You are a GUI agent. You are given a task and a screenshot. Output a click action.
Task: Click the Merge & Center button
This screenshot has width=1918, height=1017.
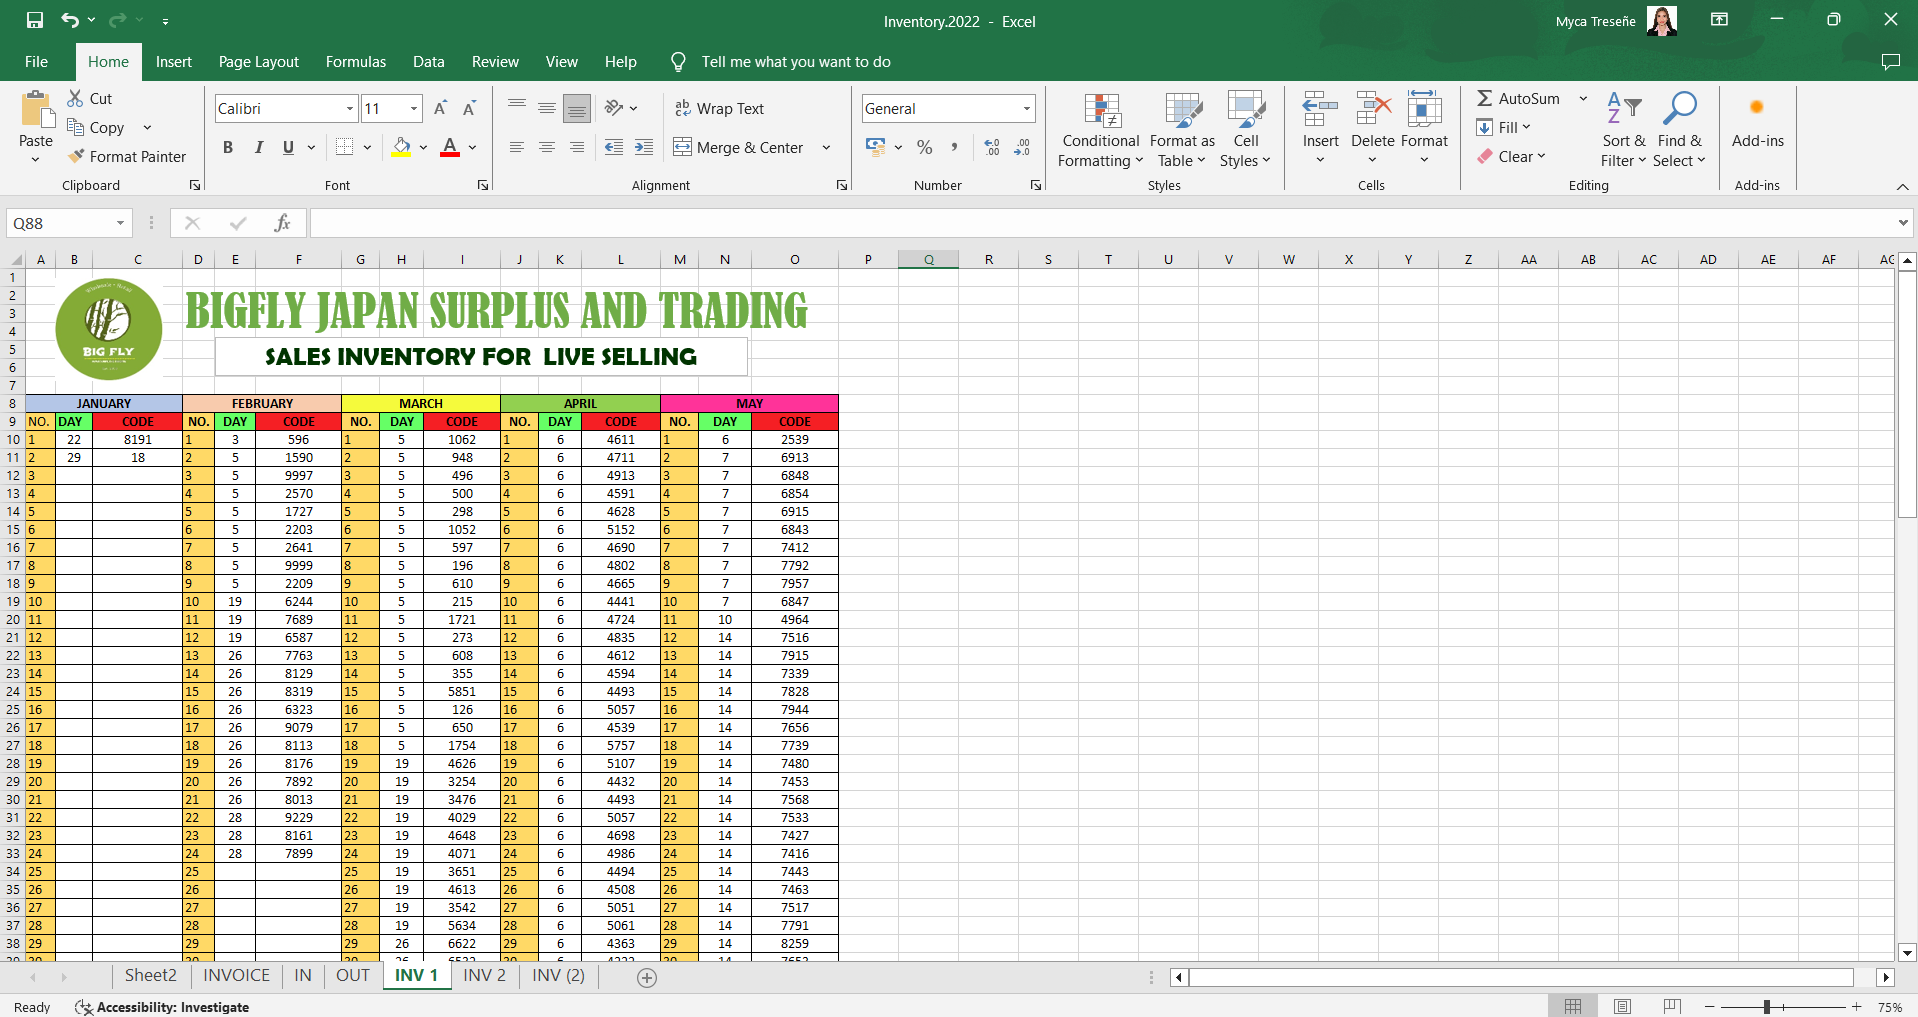click(x=739, y=147)
